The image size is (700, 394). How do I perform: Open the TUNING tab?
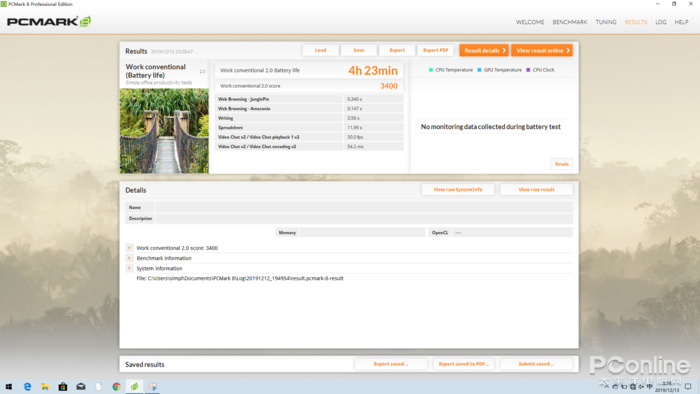[x=606, y=22]
